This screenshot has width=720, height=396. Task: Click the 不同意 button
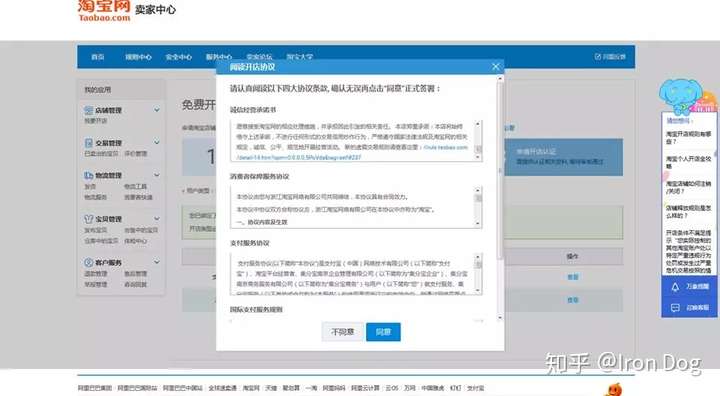click(343, 332)
